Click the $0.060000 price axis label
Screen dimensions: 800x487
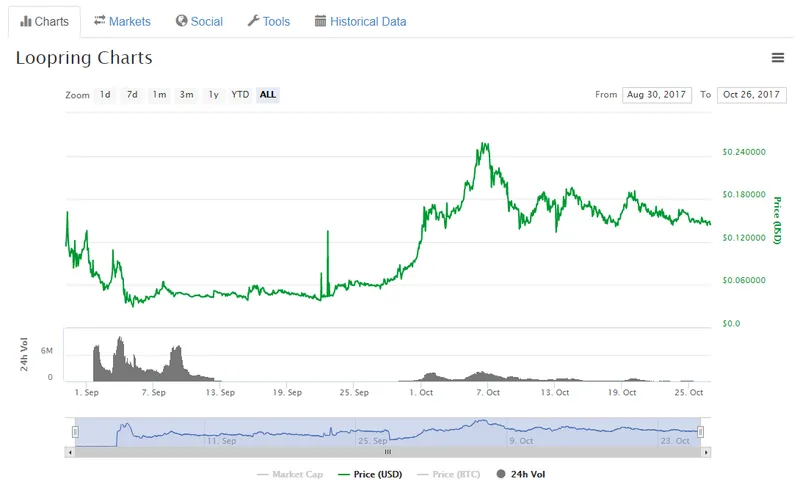coord(744,280)
